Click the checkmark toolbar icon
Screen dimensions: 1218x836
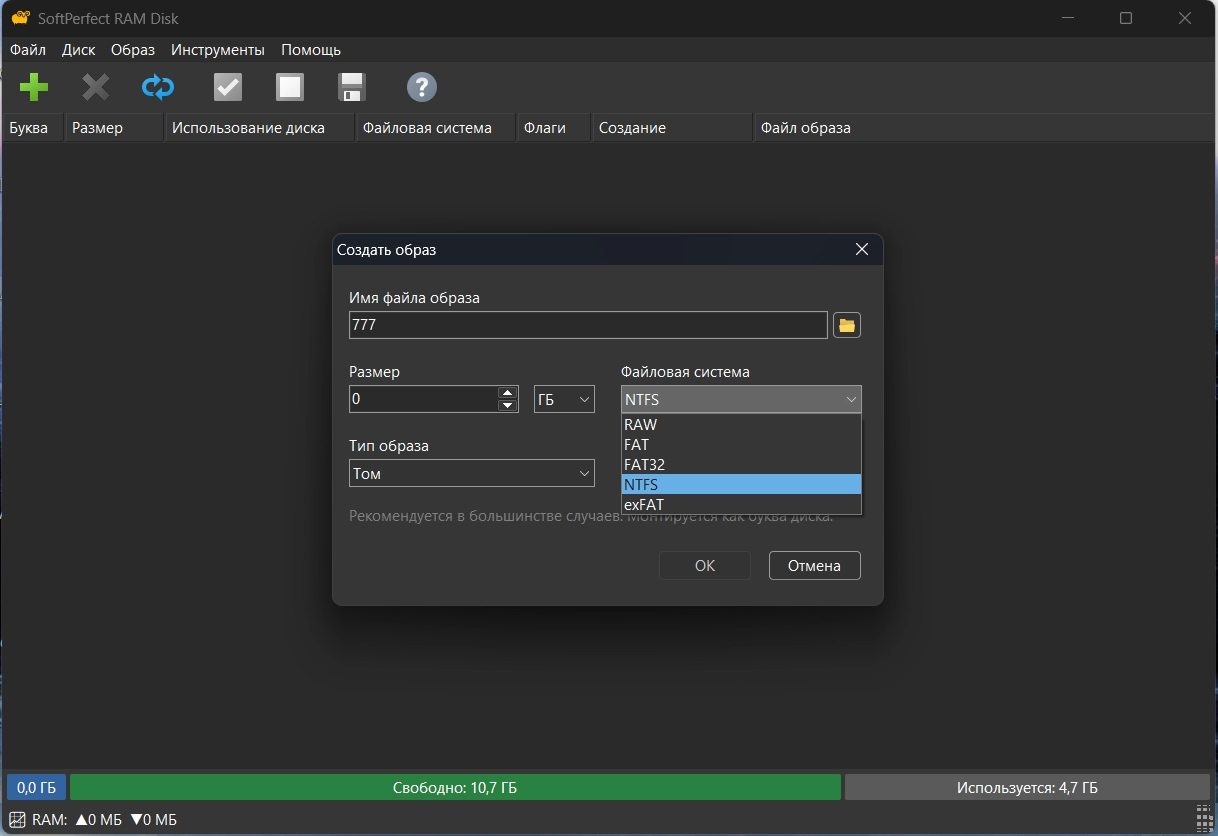228,88
